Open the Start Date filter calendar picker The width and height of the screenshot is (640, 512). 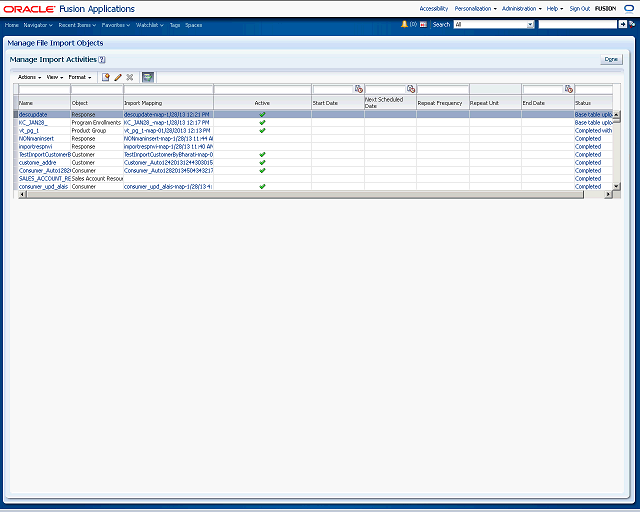359,89
